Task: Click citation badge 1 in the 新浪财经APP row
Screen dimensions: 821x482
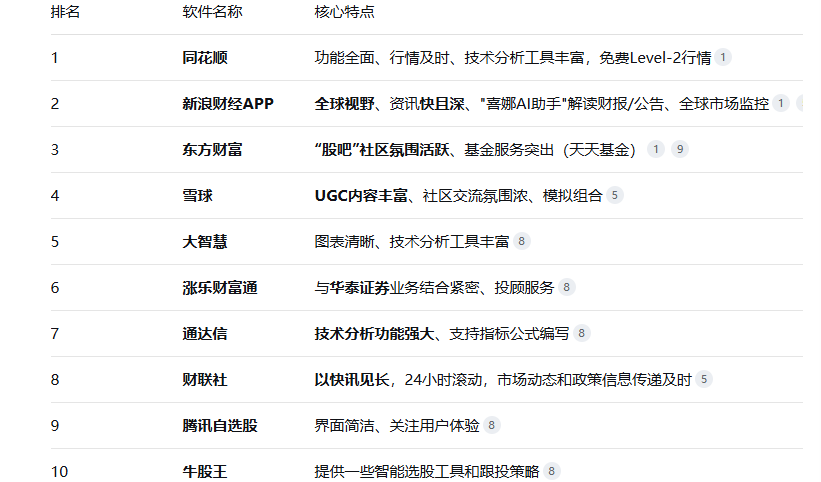Action: [781, 104]
